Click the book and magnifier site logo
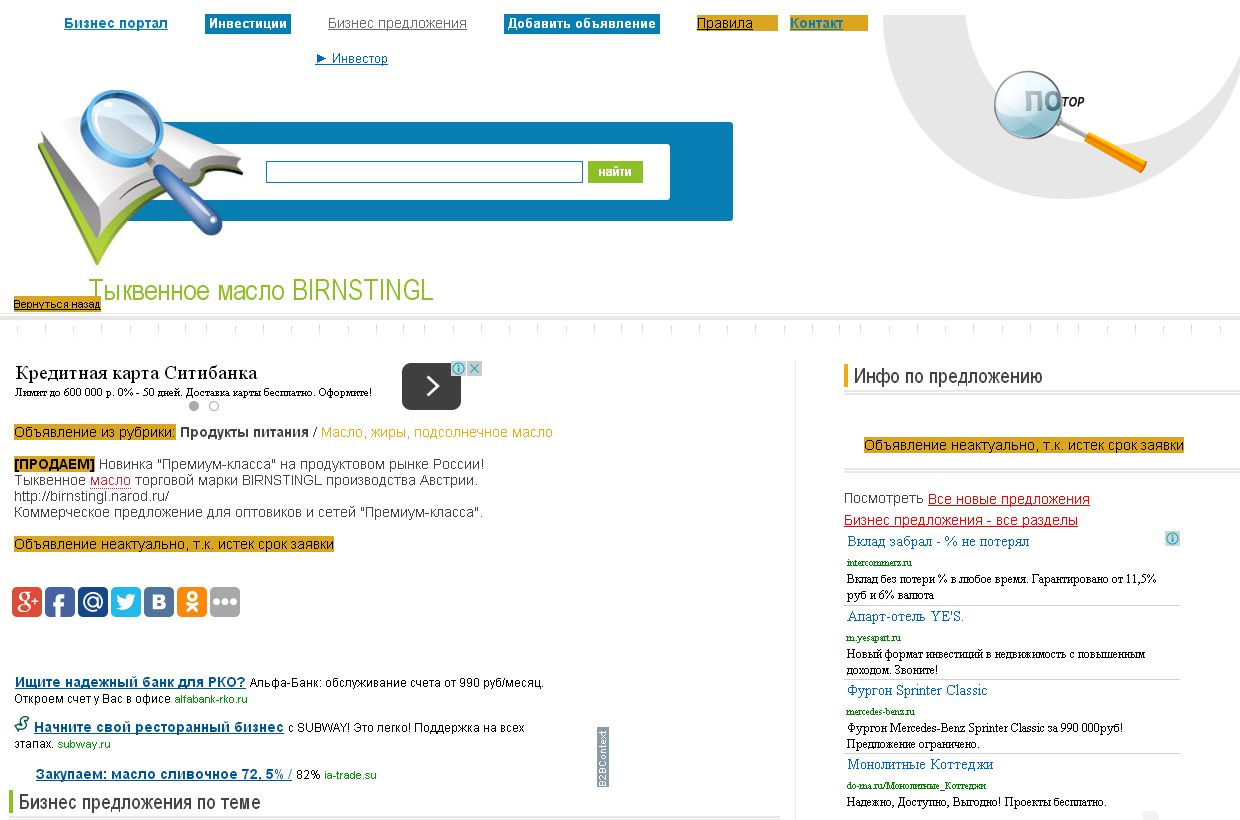The width and height of the screenshot is (1240, 820). 138,175
